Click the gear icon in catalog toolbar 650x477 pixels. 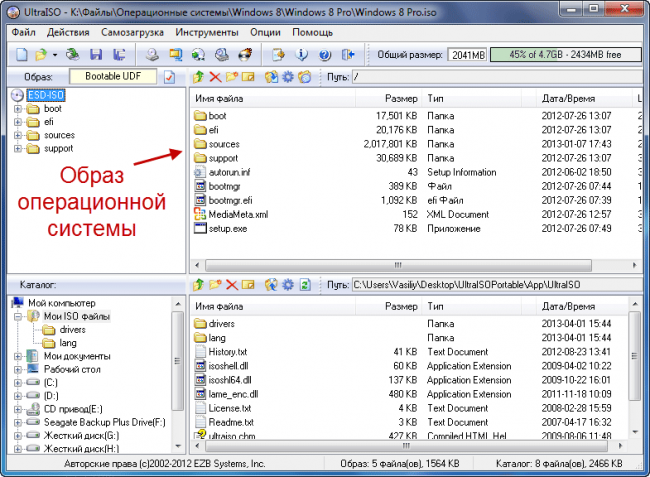click(288, 285)
